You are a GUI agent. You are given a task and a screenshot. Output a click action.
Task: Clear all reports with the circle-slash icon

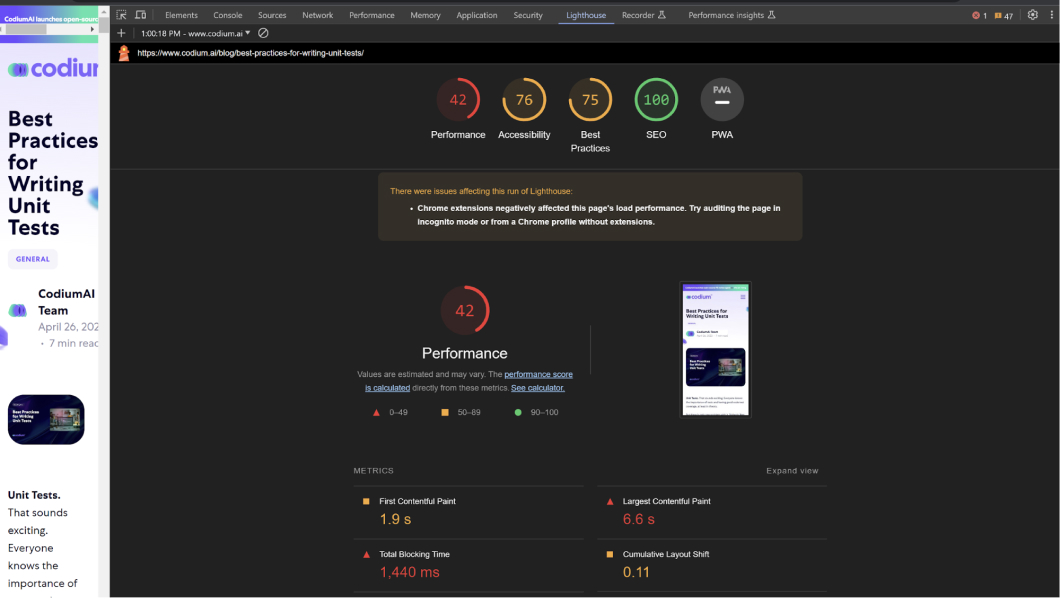tap(263, 33)
